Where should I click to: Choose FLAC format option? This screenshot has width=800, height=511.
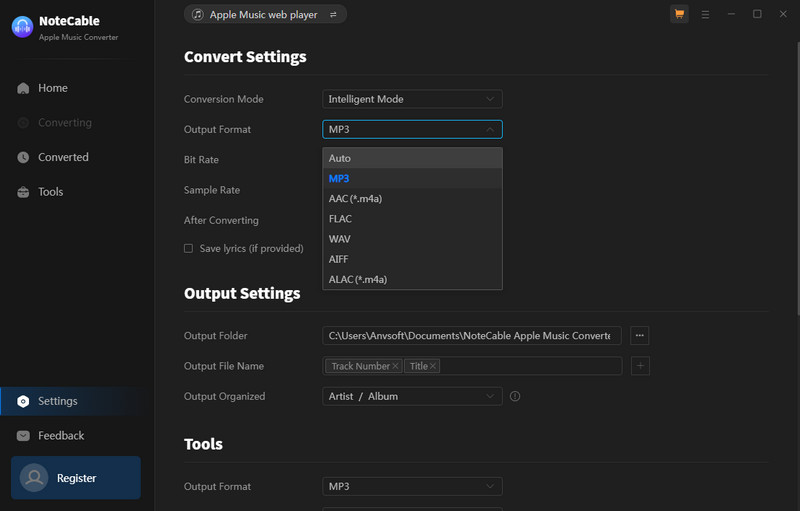[412, 219]
